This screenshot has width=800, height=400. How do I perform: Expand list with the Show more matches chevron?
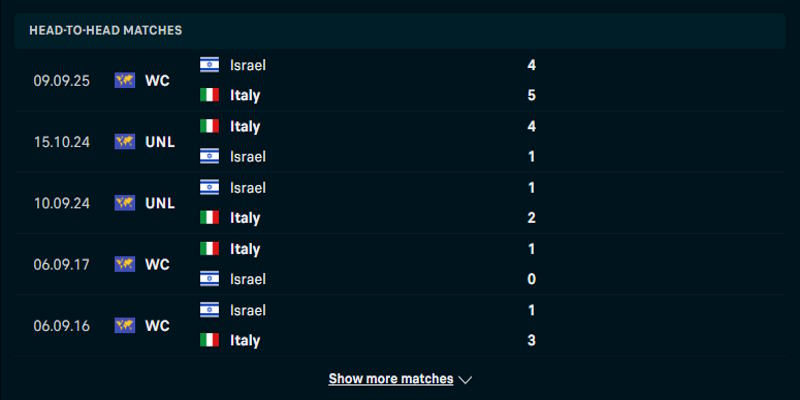click(465, 380)
